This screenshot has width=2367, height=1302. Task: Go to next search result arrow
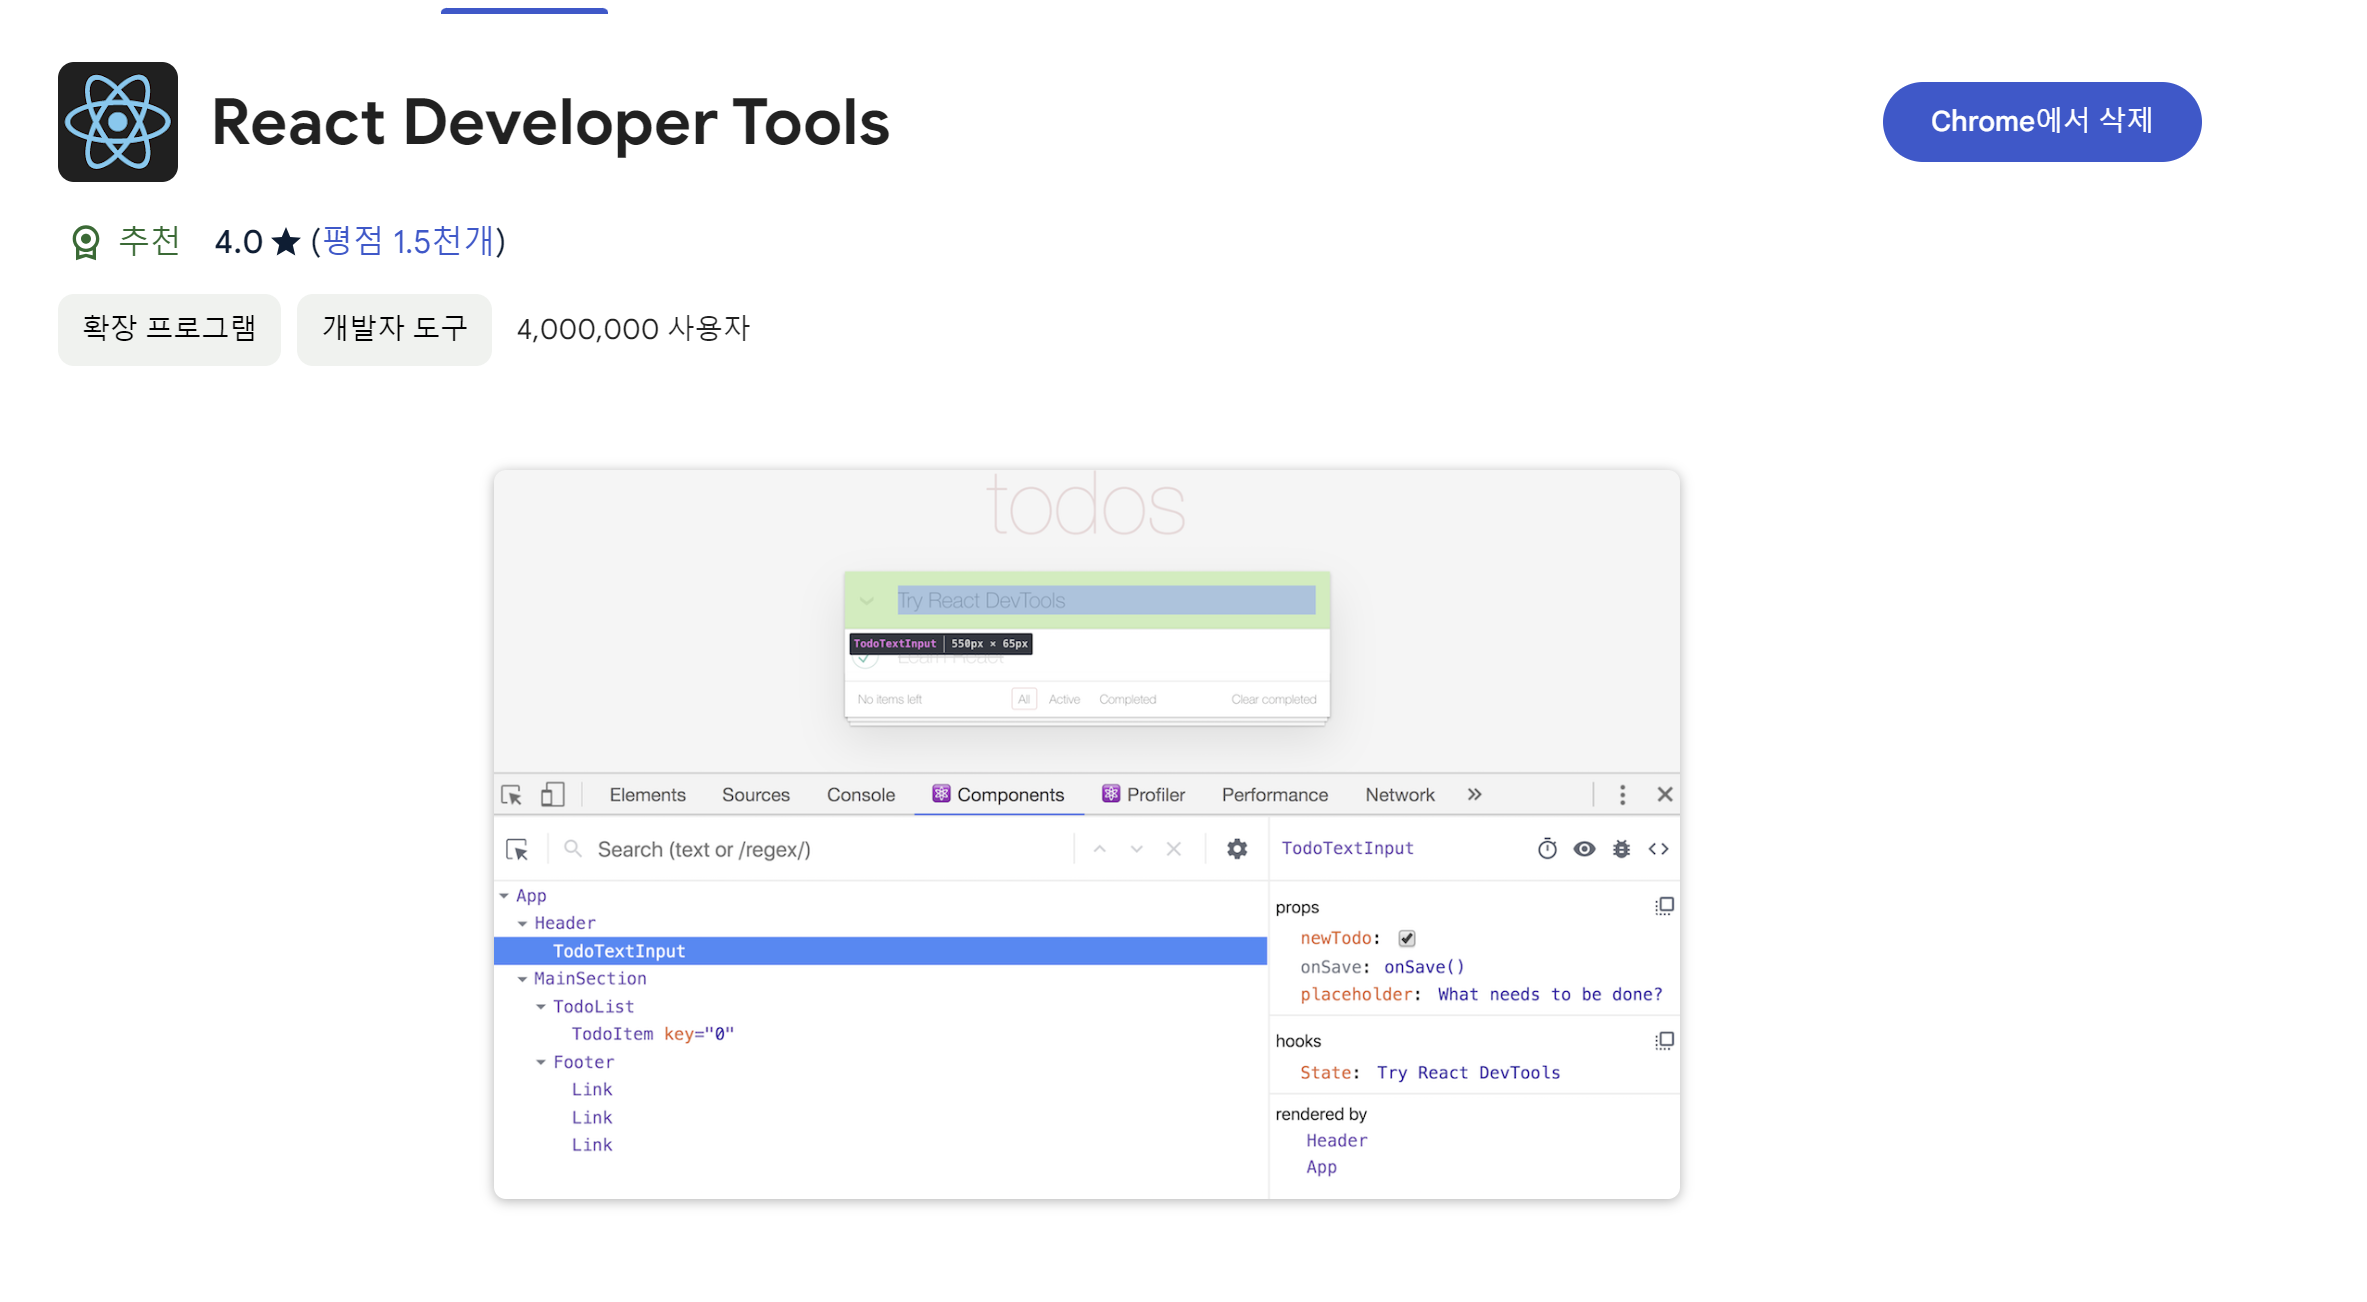tap(1137, 849)
